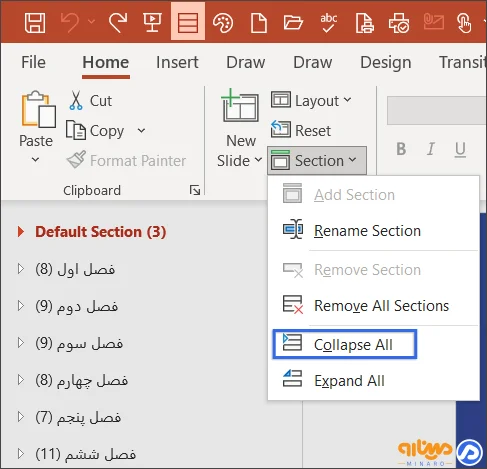Toggle Bold formatting
This screenshot has height=469, width=487.
(x=401, y=149)
